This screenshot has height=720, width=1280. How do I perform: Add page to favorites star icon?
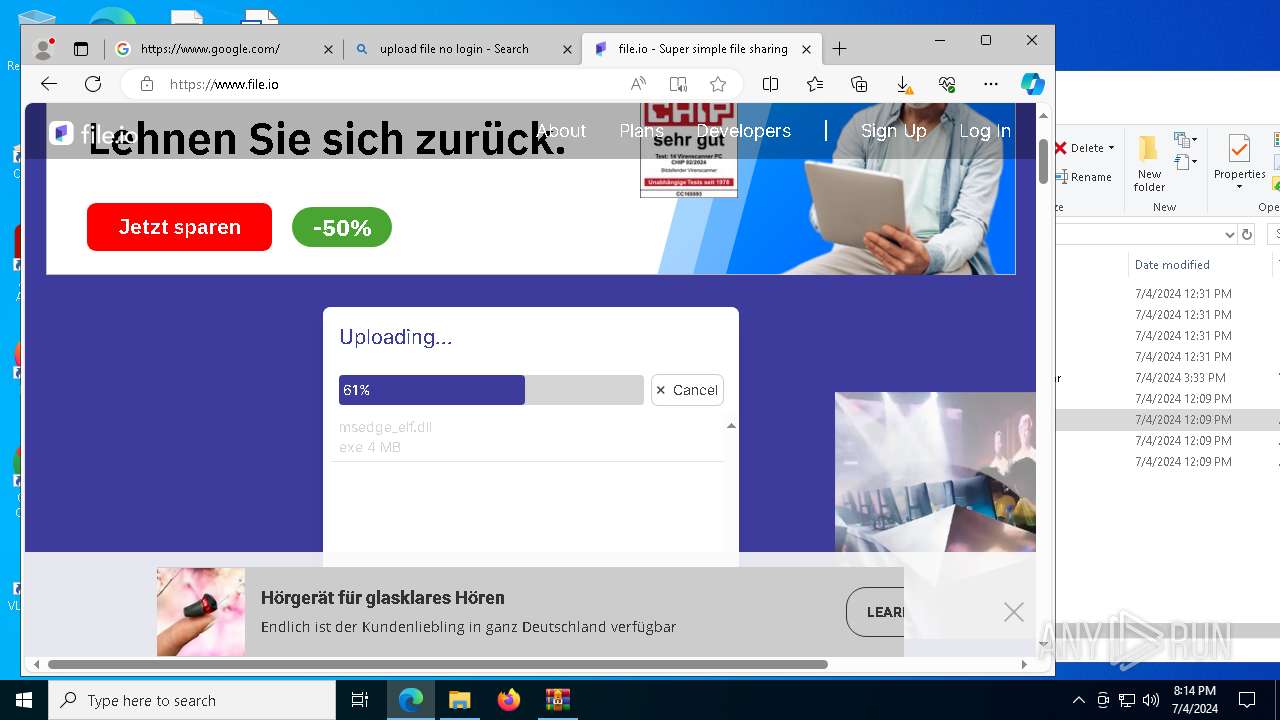tap(718, 84)
